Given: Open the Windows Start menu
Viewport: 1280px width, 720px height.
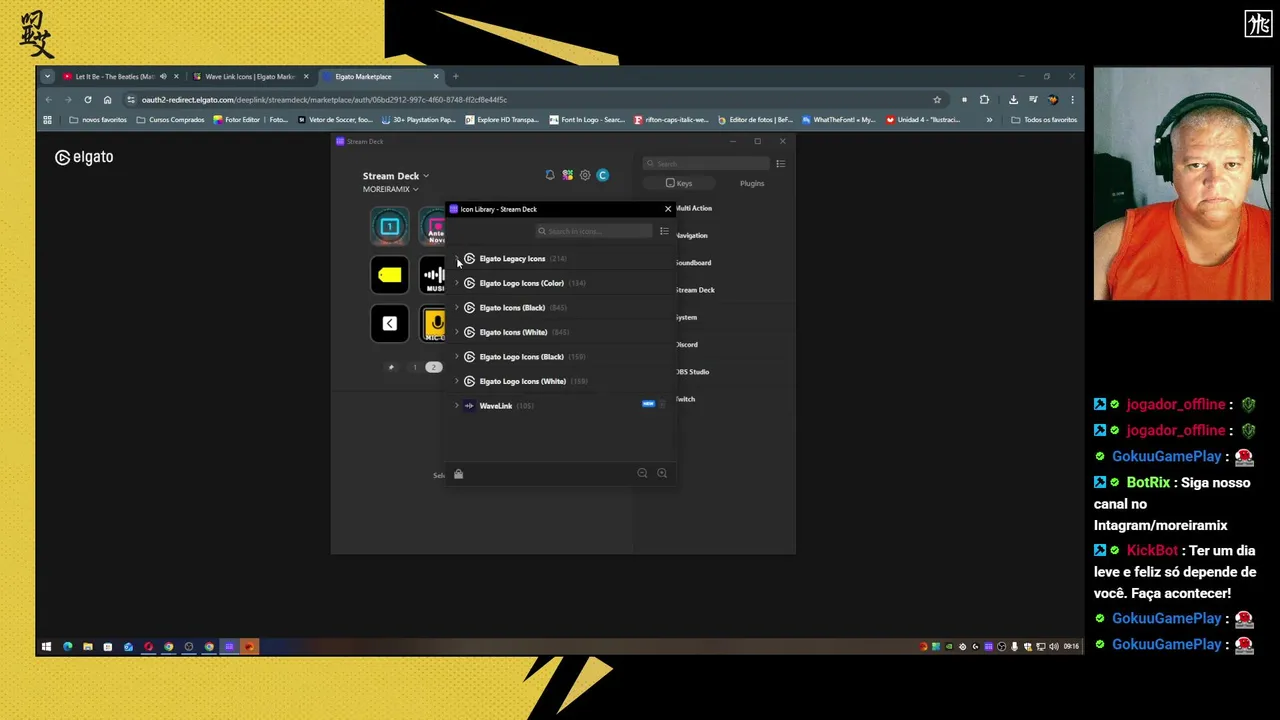Looking at the screenshot, I should 46,647.
